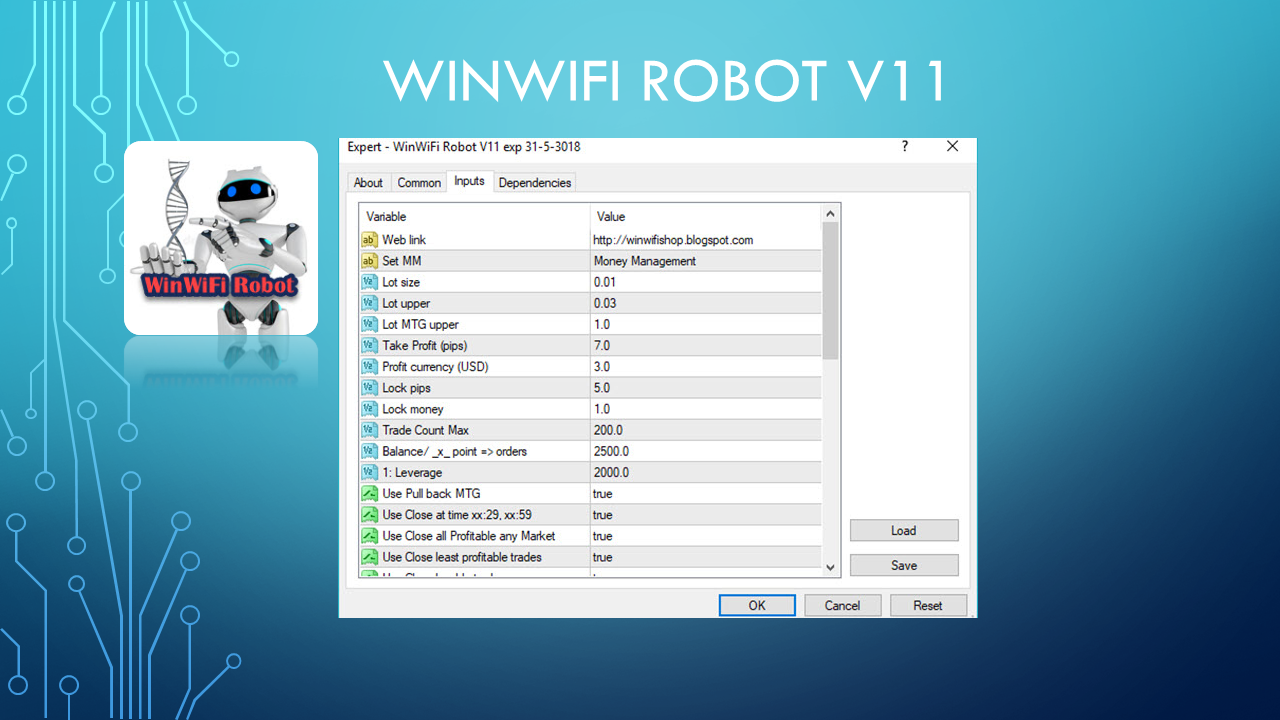This screenshot has height=720, width=1280.
Task: Click the scrollbar down arrow
Action: coord(830,568)
